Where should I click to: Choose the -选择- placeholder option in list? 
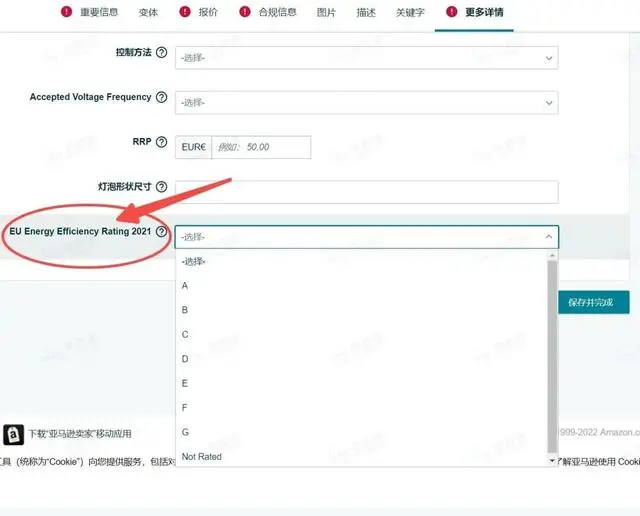tap(361, 261)
